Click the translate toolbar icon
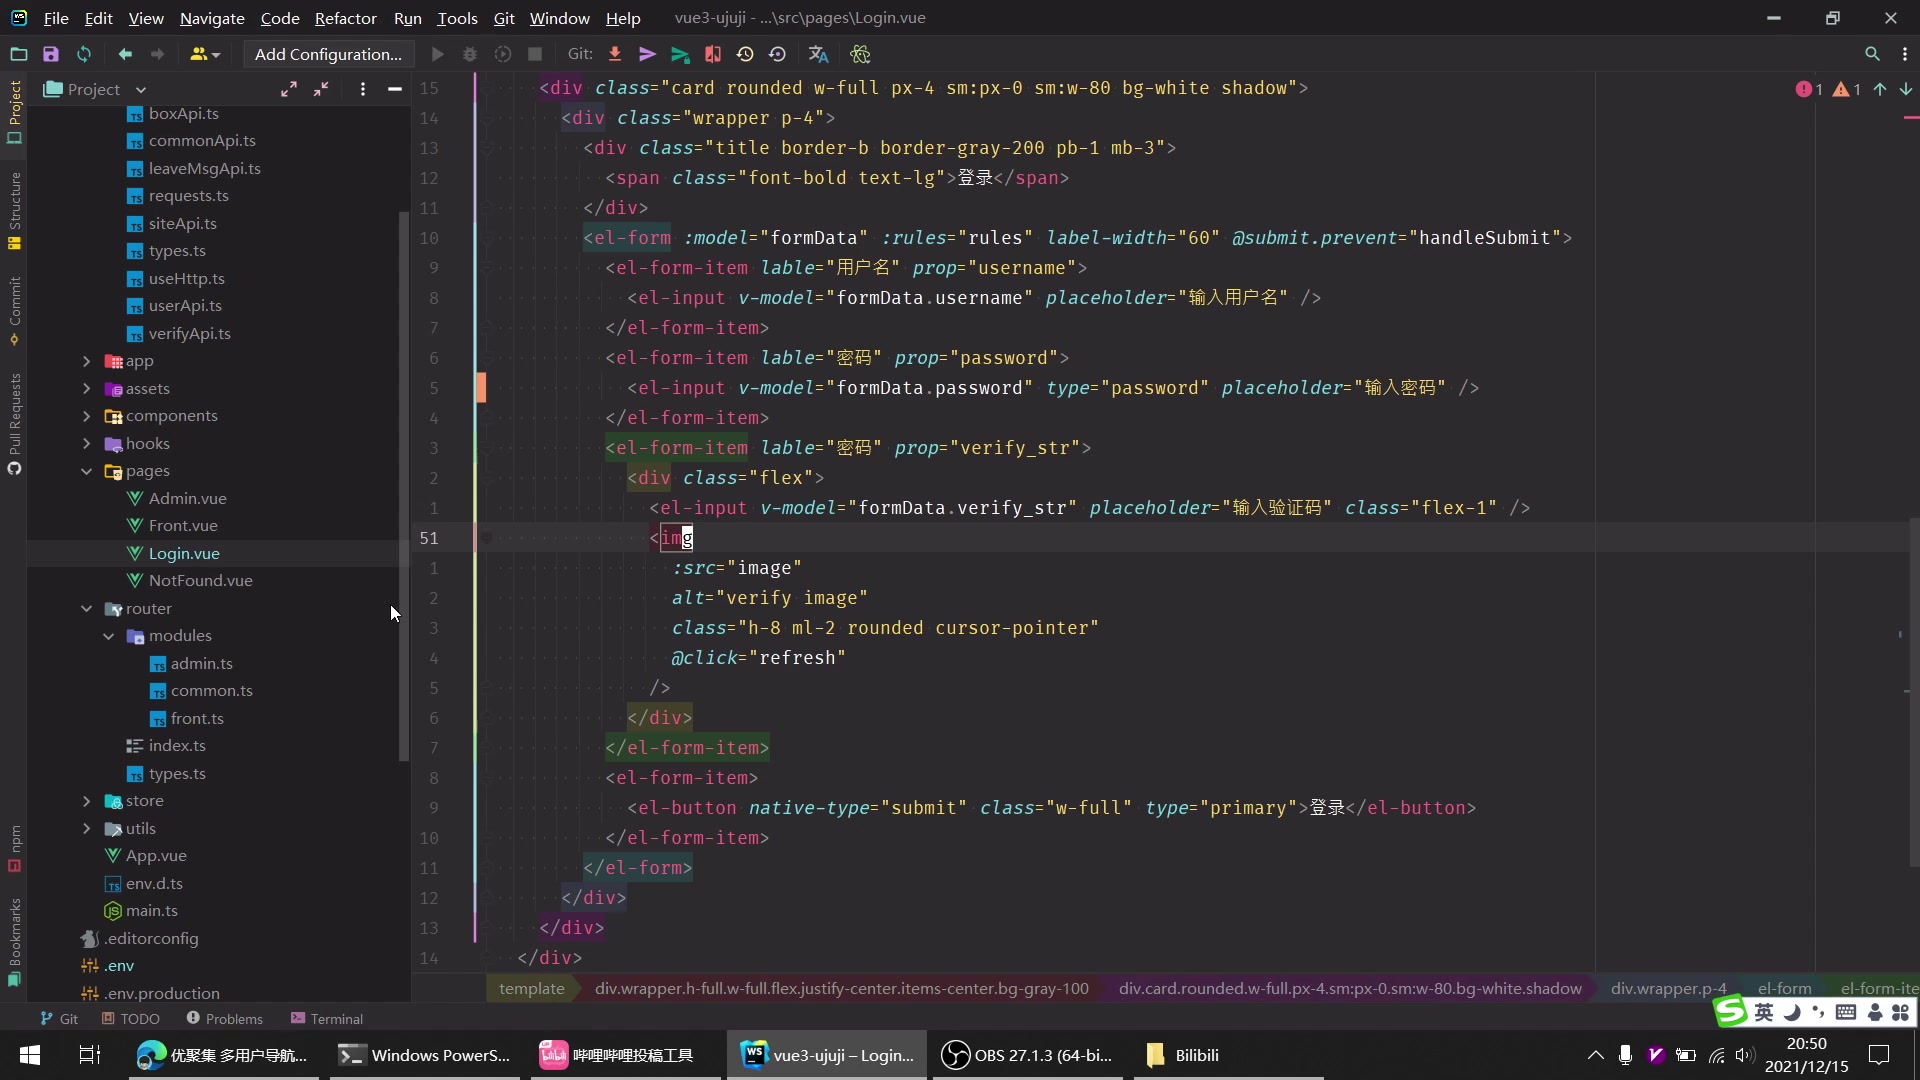1920x1080 pixels. coord(818,54)
